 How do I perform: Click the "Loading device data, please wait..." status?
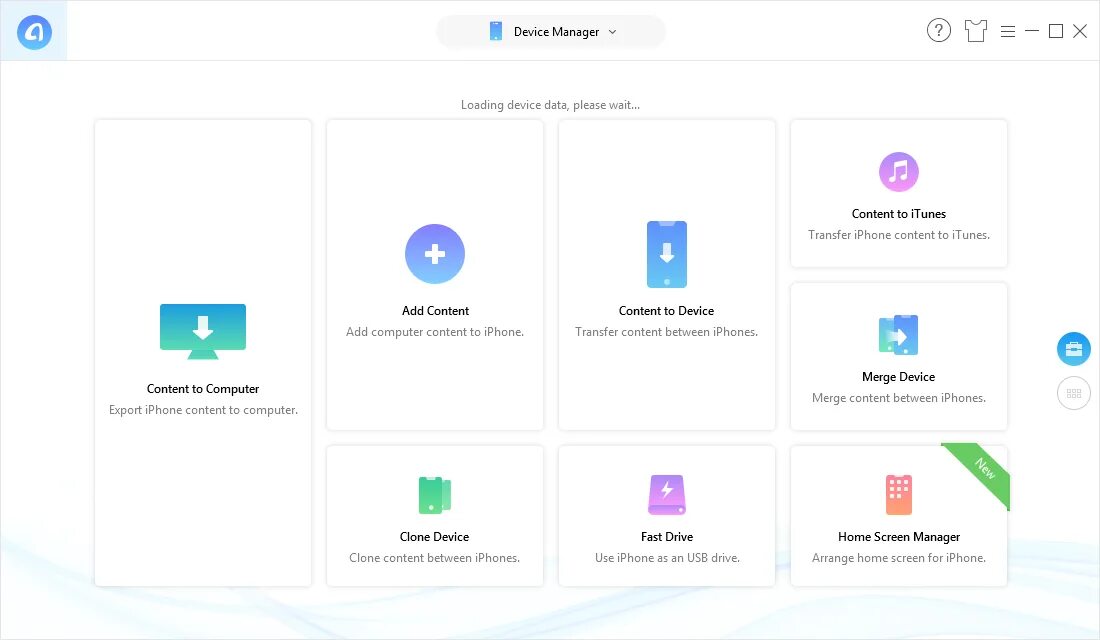coord(550,105)
